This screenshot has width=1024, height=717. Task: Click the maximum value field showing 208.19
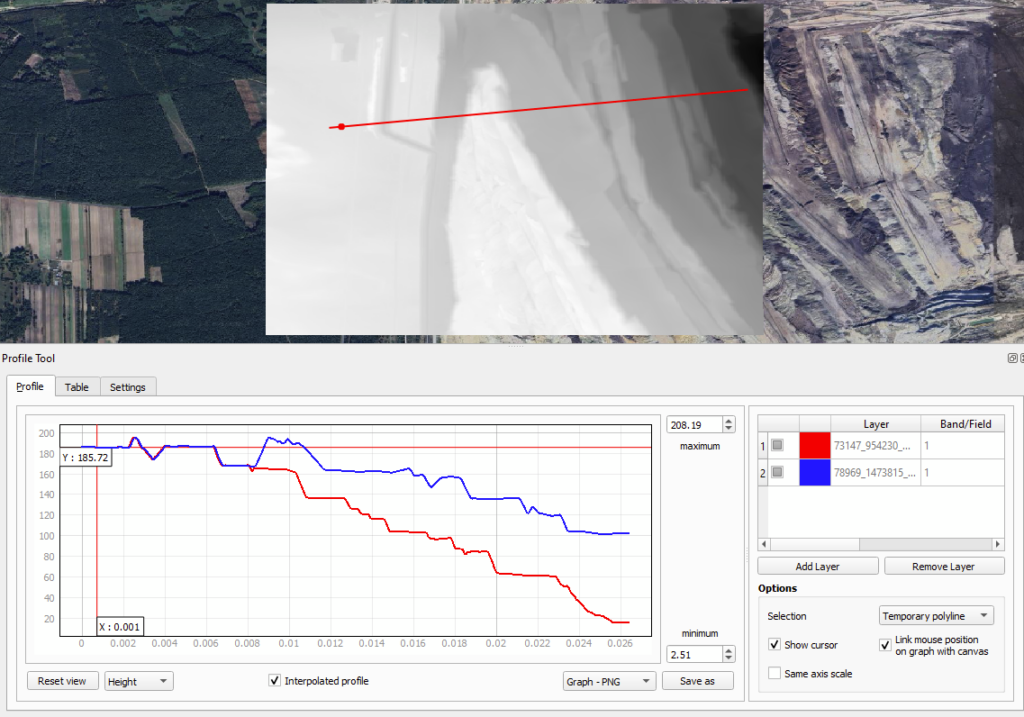(x=694, y=425)
